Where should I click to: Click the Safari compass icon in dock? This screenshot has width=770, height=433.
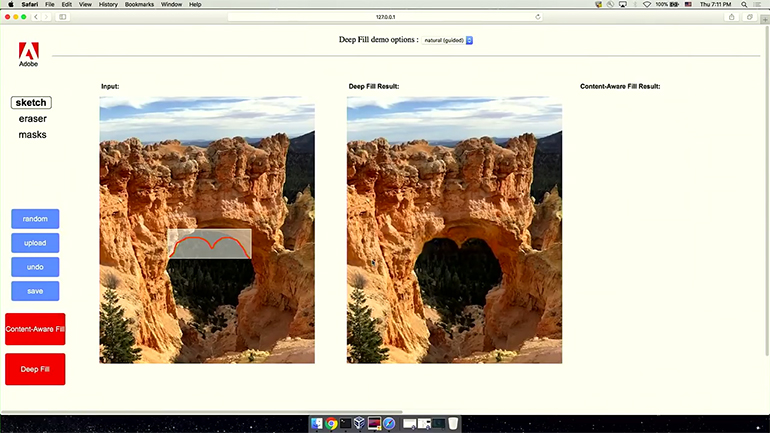[389, 423]
